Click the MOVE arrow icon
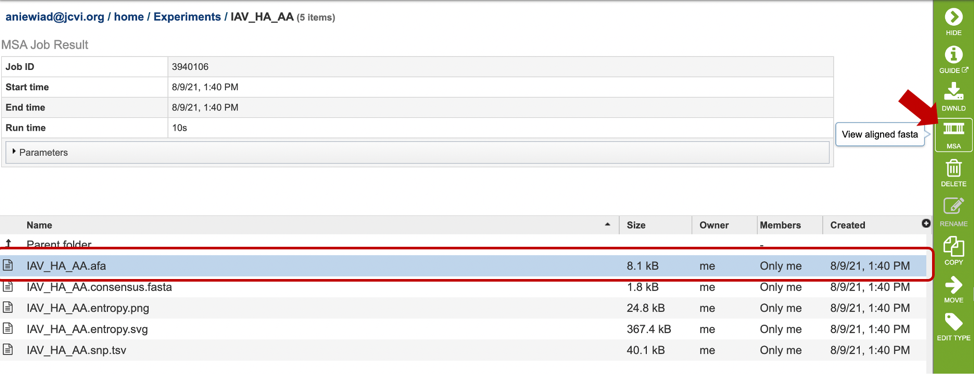Screen dimensions: 974x375 (x=953, y=284)
